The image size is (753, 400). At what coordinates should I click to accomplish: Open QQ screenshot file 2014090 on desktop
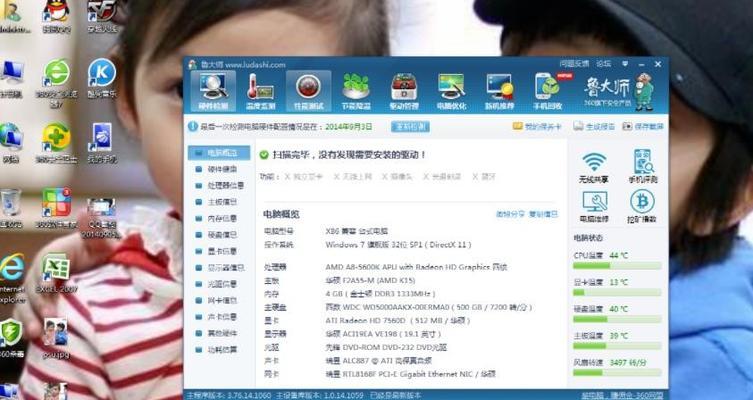[x=101, y=219]
